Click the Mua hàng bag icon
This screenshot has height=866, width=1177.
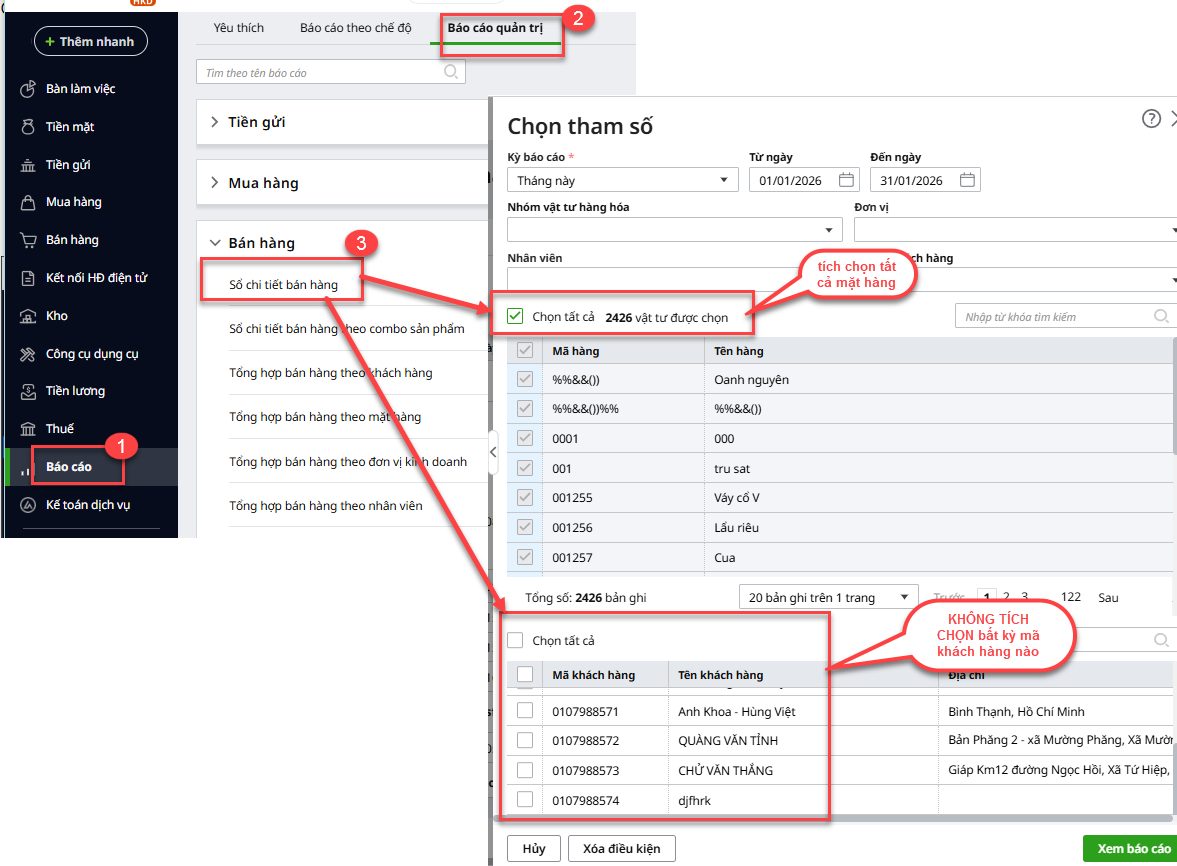click(x=28, y=202)
